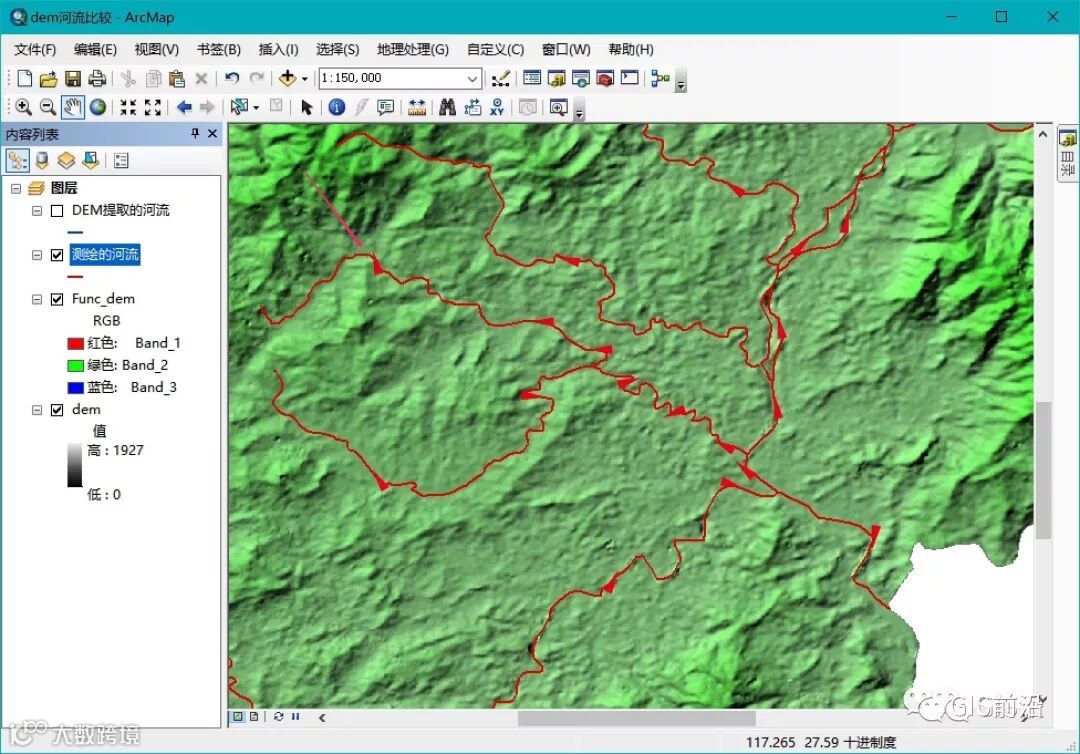Open the Find binoculars tool
The width and height of the screenshot is (1080, 754).
[448, 107]
